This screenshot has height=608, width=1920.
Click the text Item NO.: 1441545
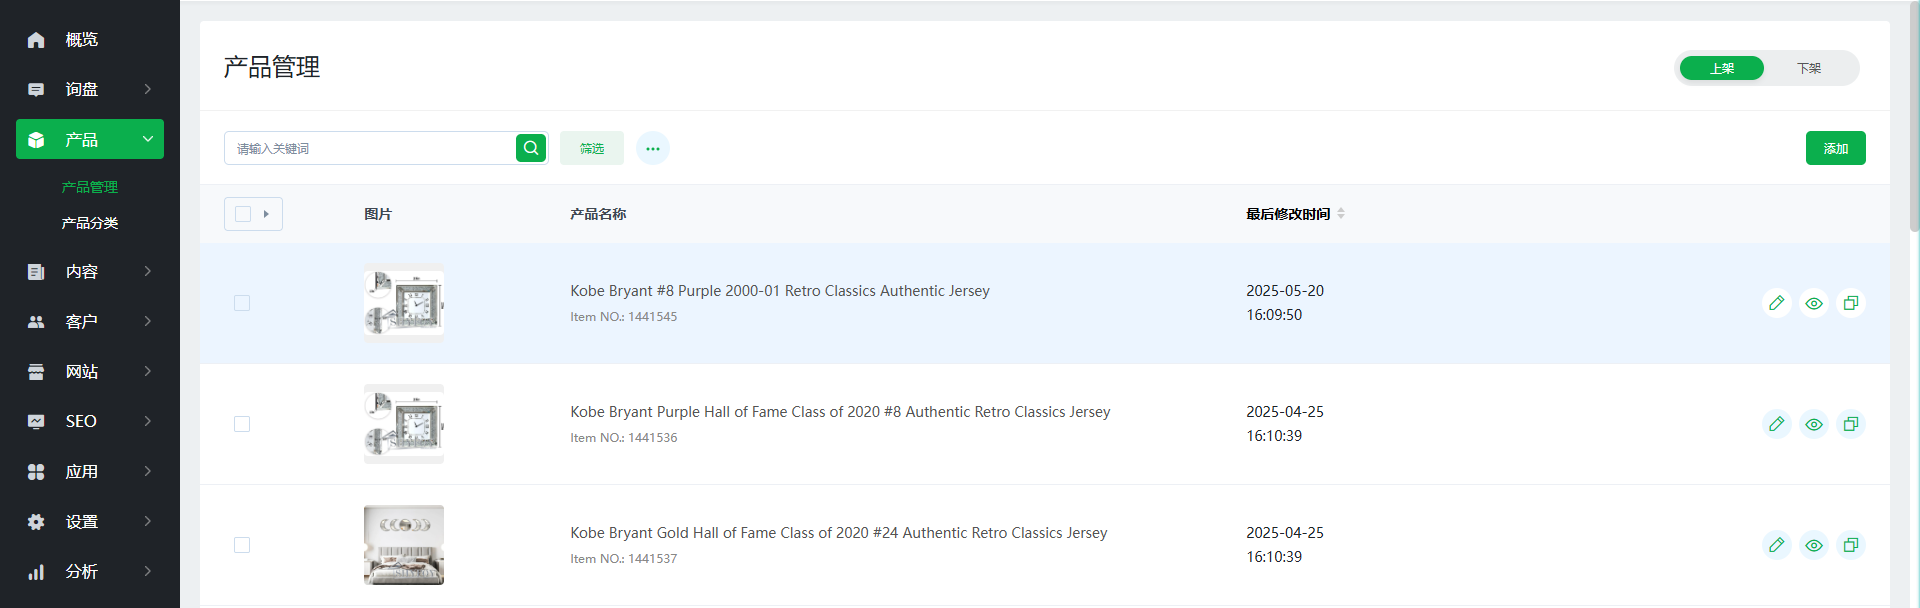click(x=624, y=317)
